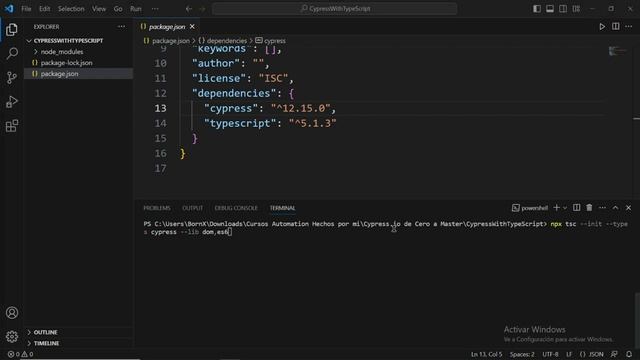Viewport: 640px width, 360px height.
Task: Change encoding via UTF-8 status item
Action: pos(550,354)
